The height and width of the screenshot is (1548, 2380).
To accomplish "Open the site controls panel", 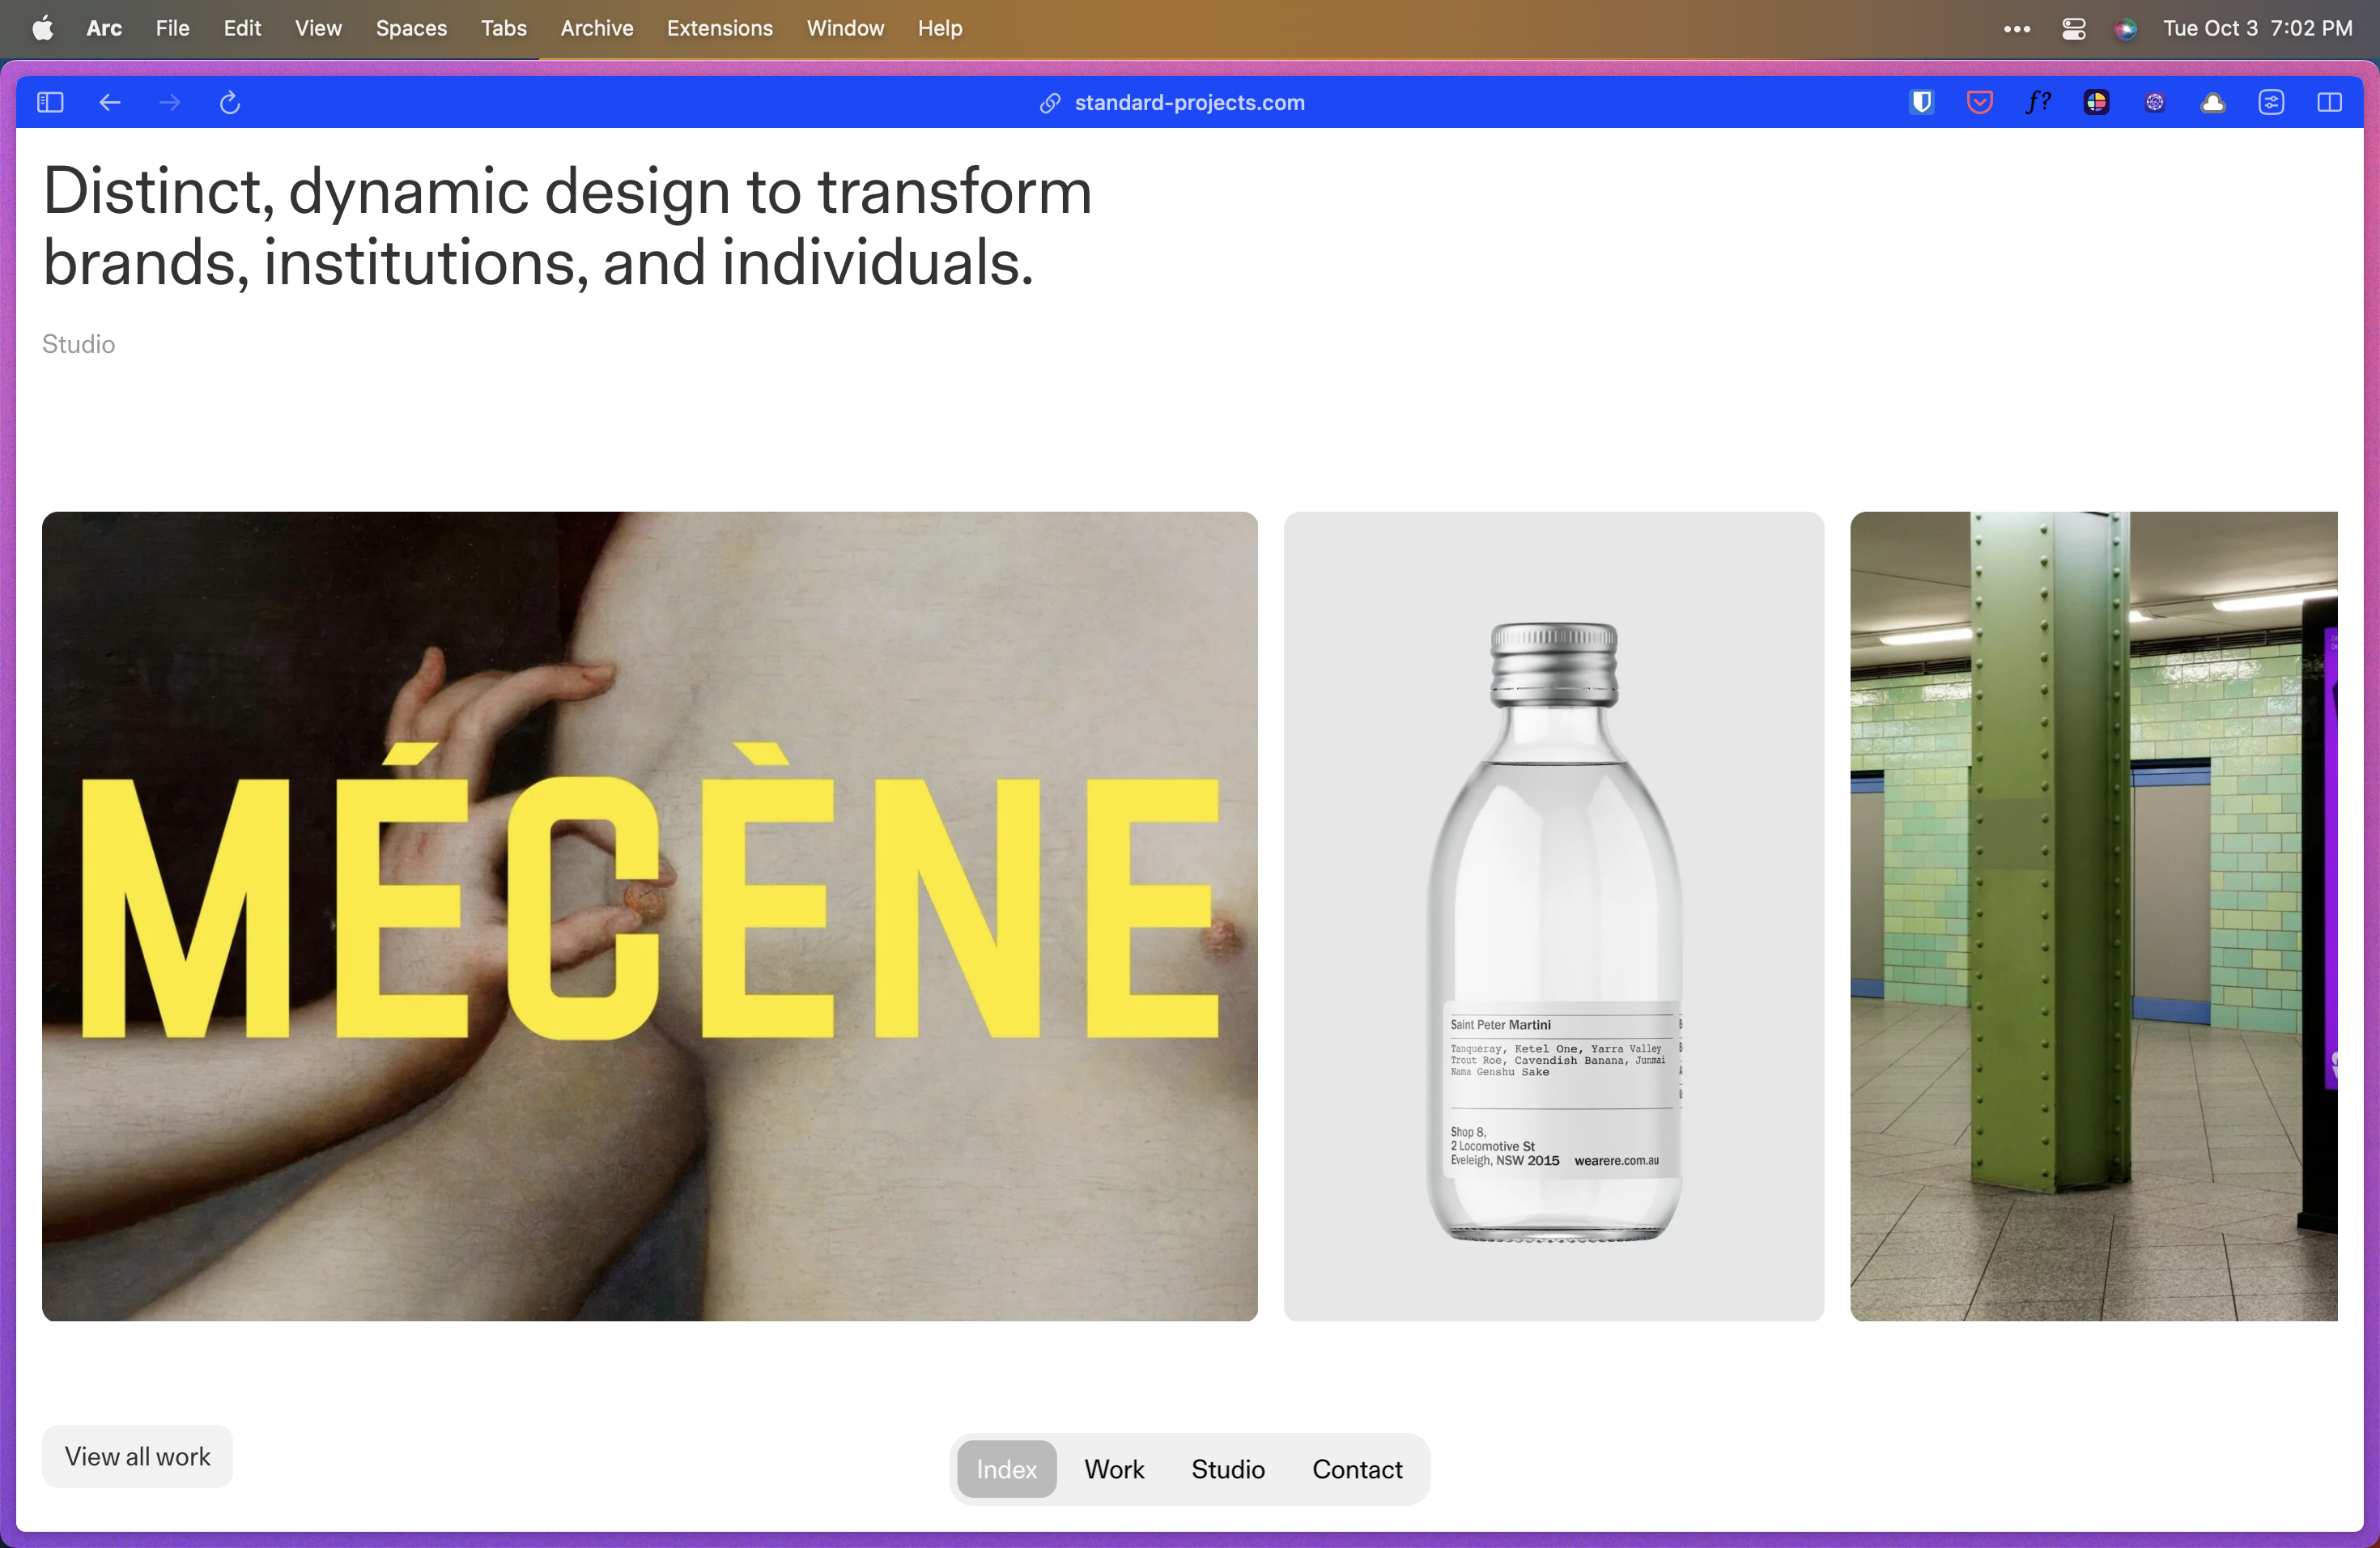I will click(x=2271, y=102).
